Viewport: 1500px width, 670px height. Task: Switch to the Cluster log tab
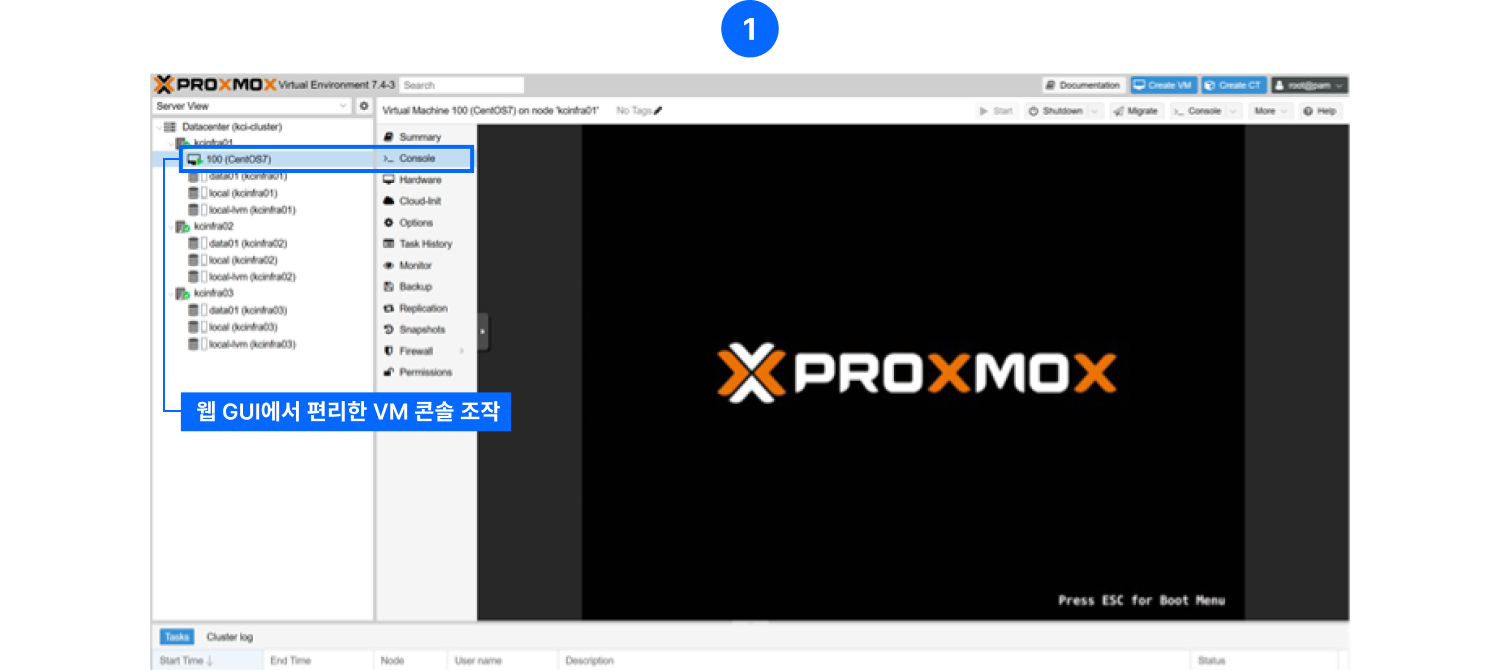[x=230, y=637]
